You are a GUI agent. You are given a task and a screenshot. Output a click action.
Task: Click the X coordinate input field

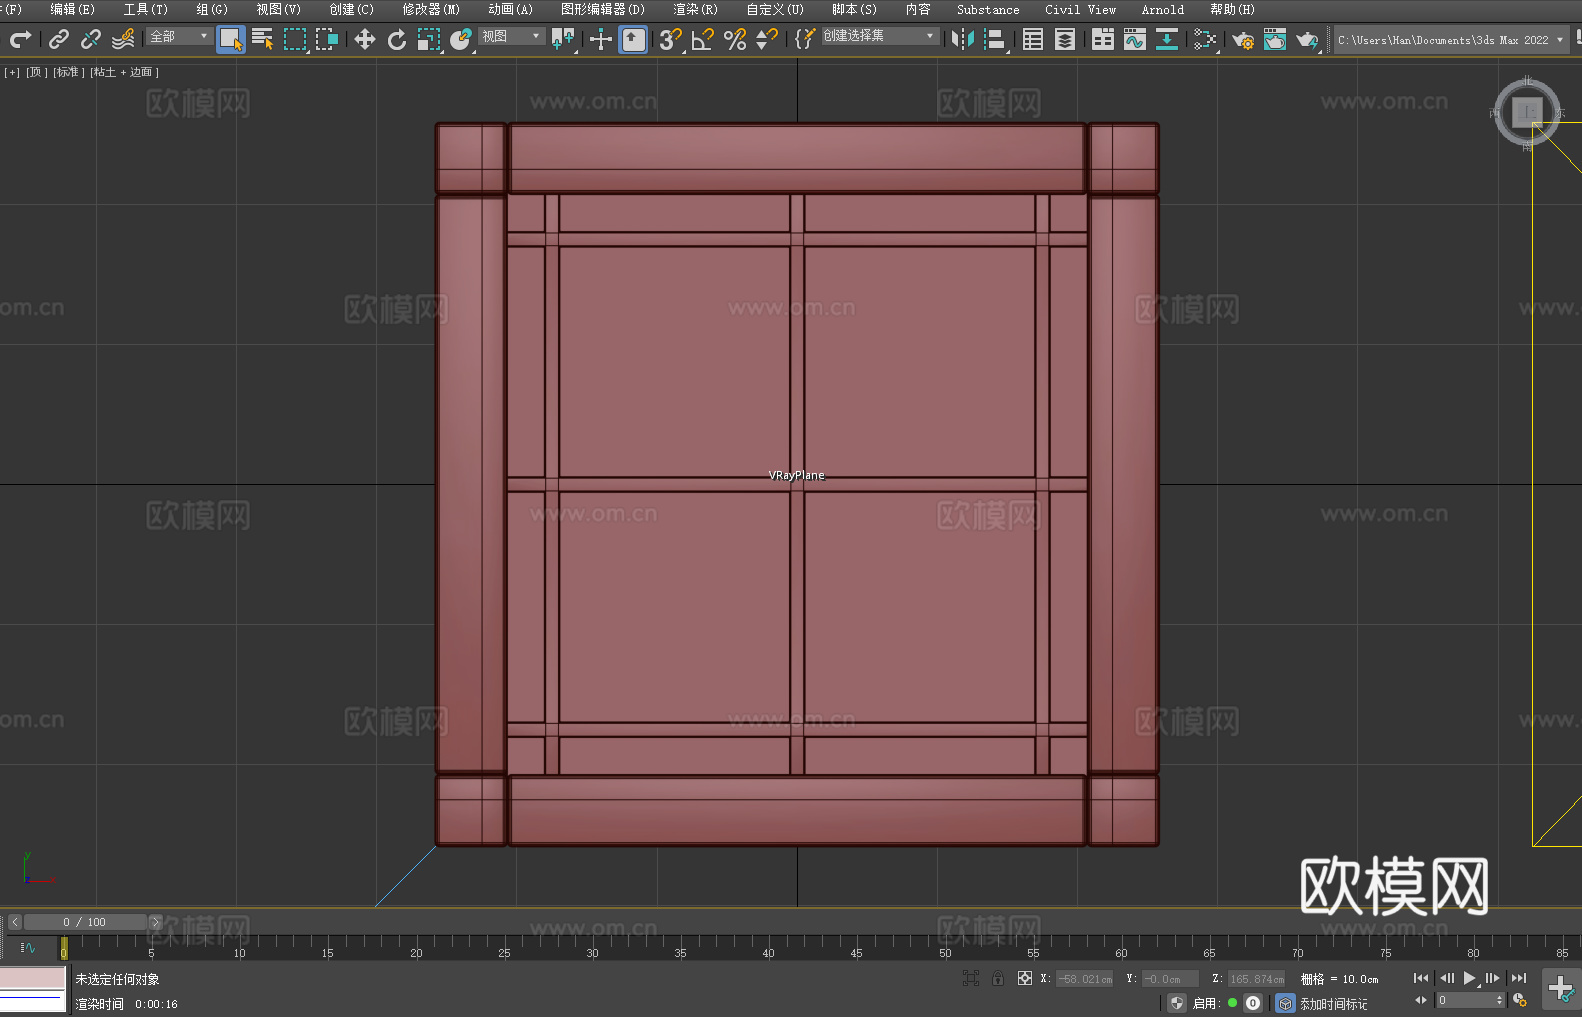coord(1085,979)
